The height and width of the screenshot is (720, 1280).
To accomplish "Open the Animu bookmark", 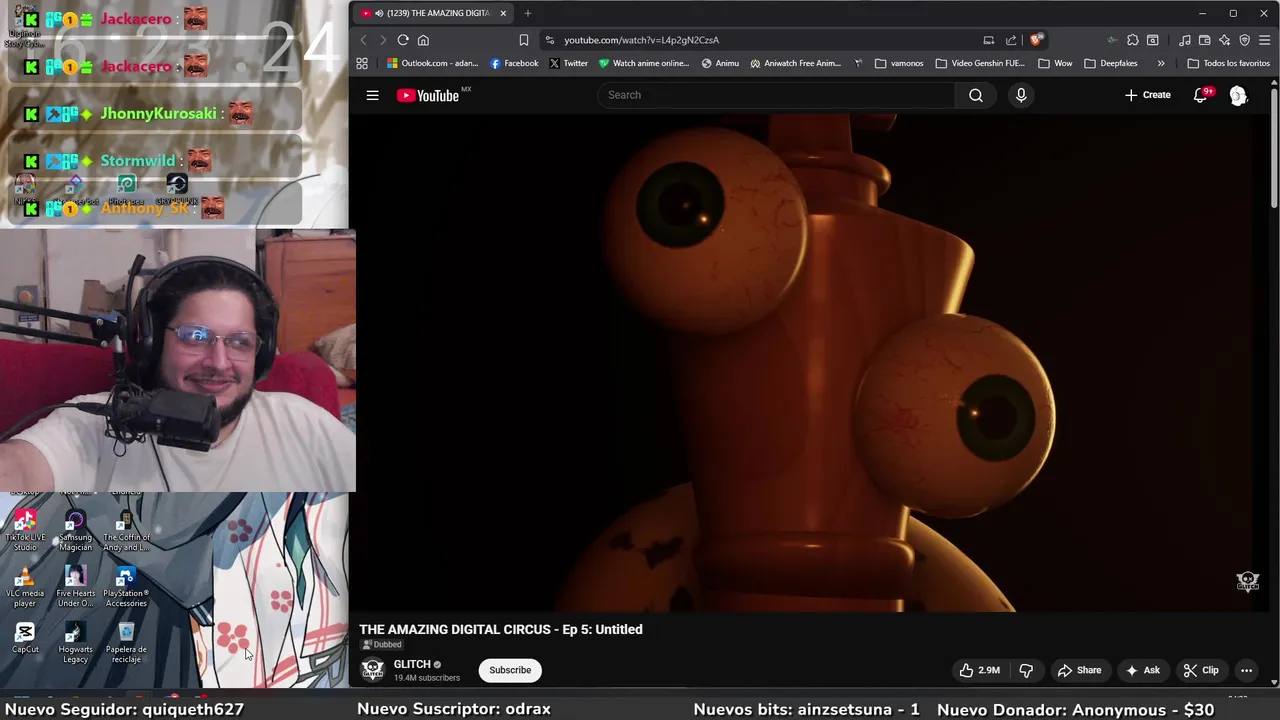I will 720,63.
